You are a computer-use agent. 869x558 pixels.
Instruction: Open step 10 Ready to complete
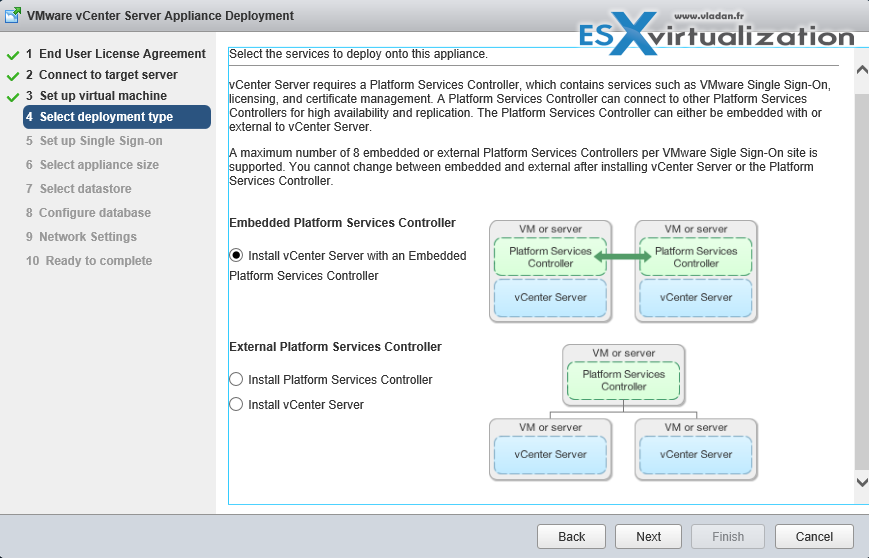(x=89, y=260)
